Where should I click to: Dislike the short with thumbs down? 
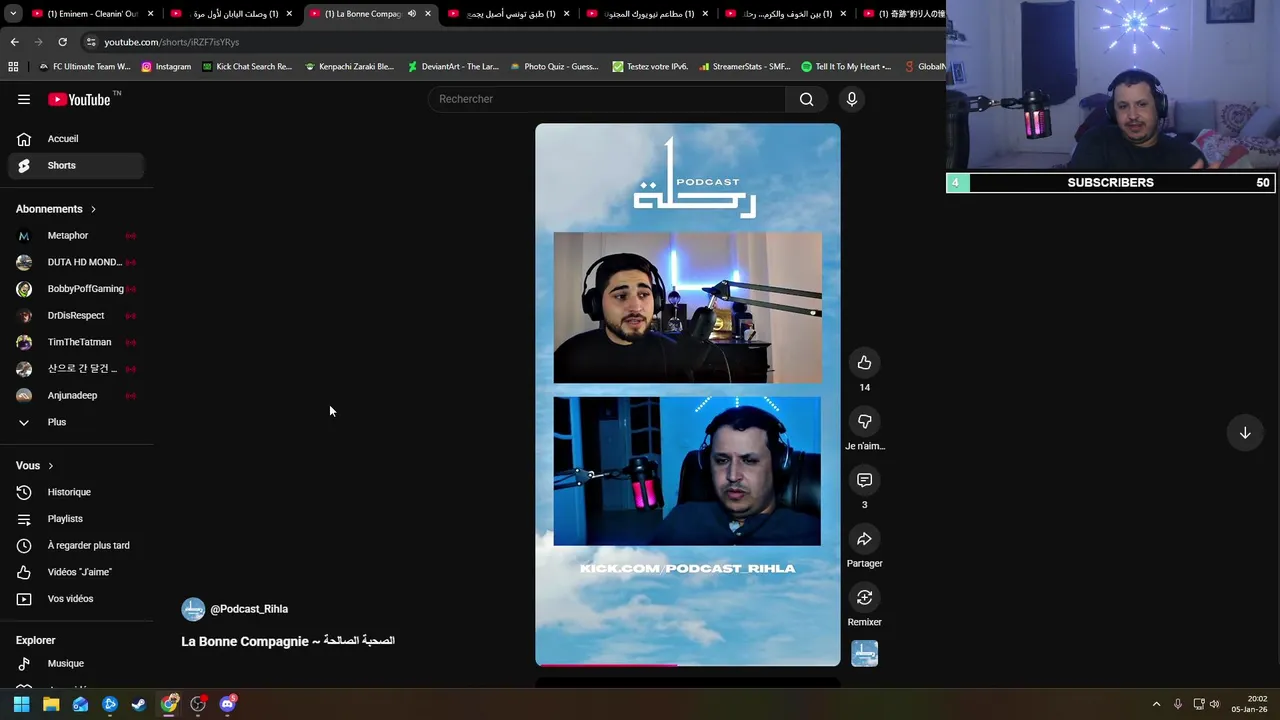tap(864, 421)
